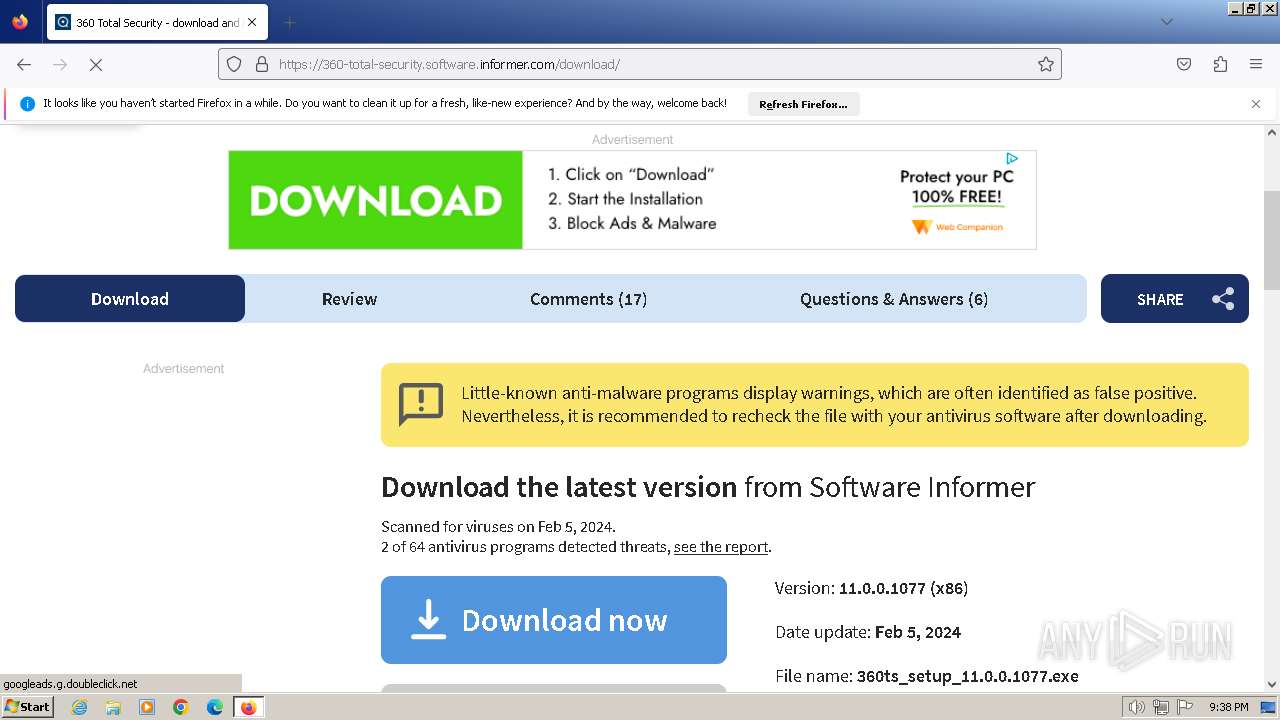Screen dimensions: 1280x720
Task: Open tracking protection shield icon
Action: [234, 64]
